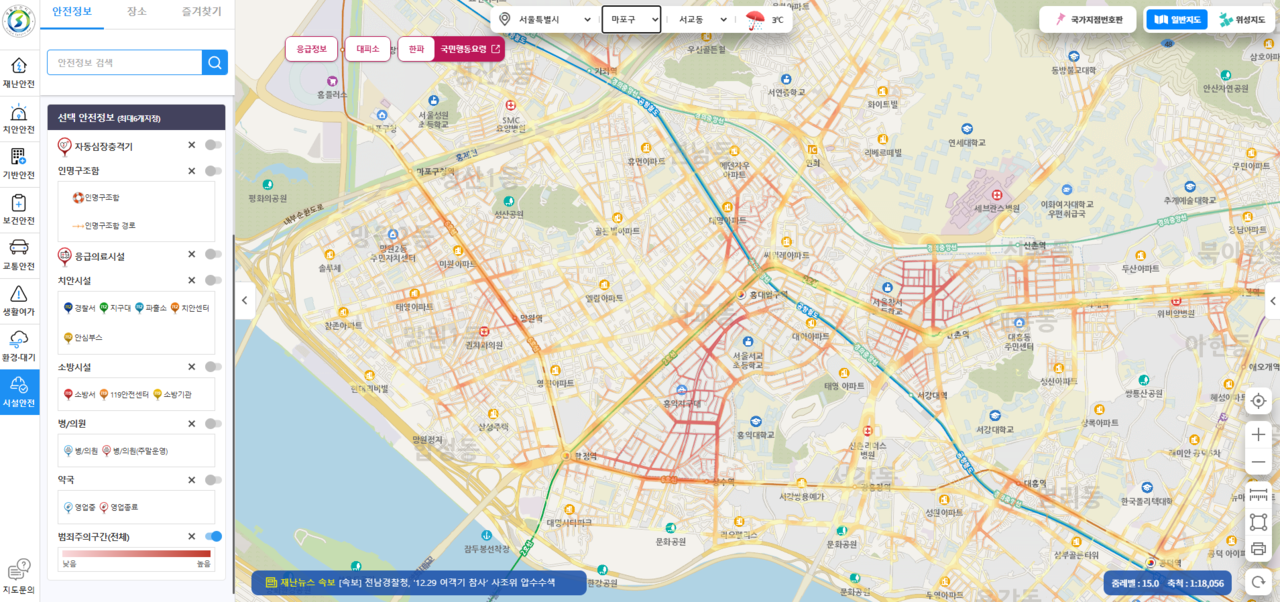
Task: Toggle 자동심장충격기 layer on
Action: [x=213, y=145]
